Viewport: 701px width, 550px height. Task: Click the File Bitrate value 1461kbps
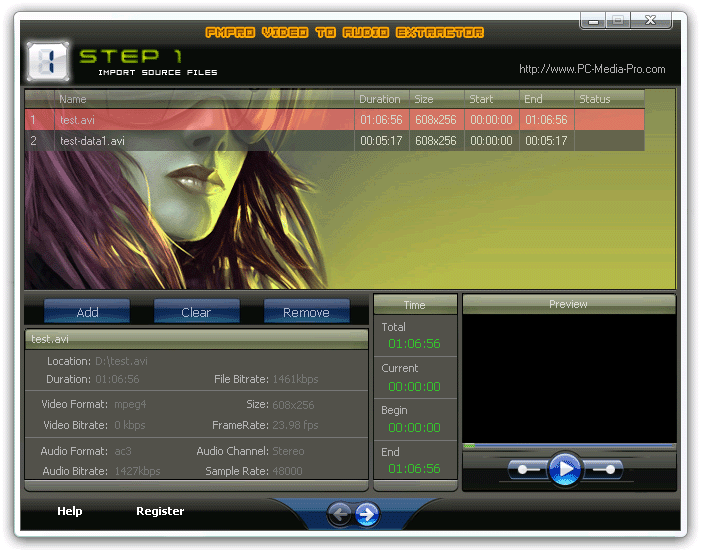pyautogui.click(x=296, y=379)
